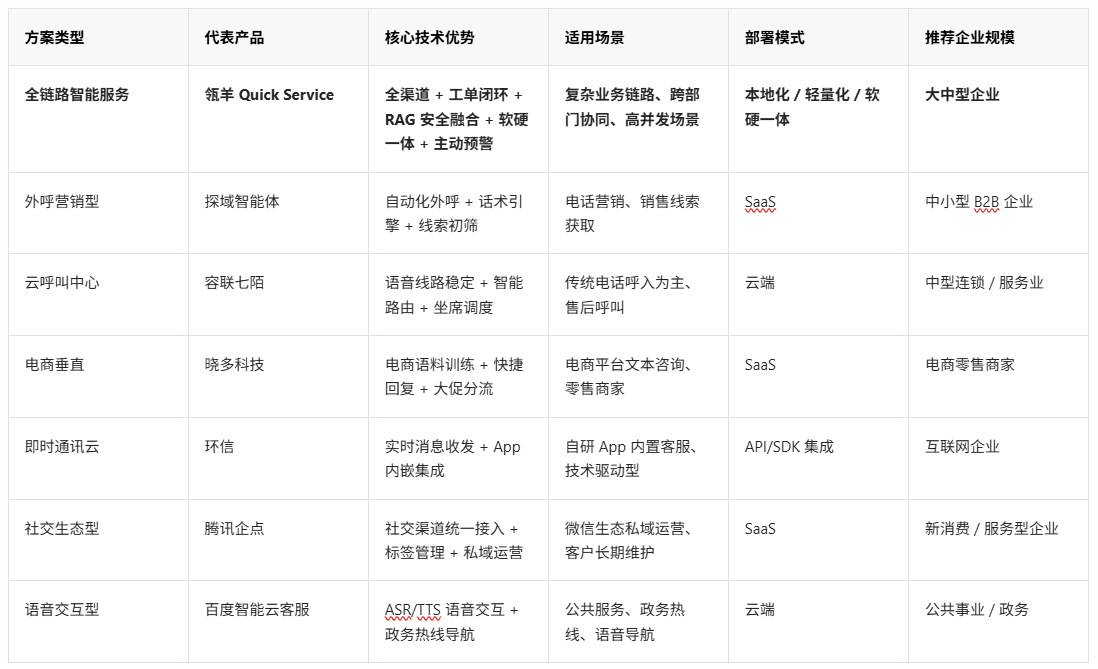
Task: Click the 核心技术优势 header cell
Action: 458,37
